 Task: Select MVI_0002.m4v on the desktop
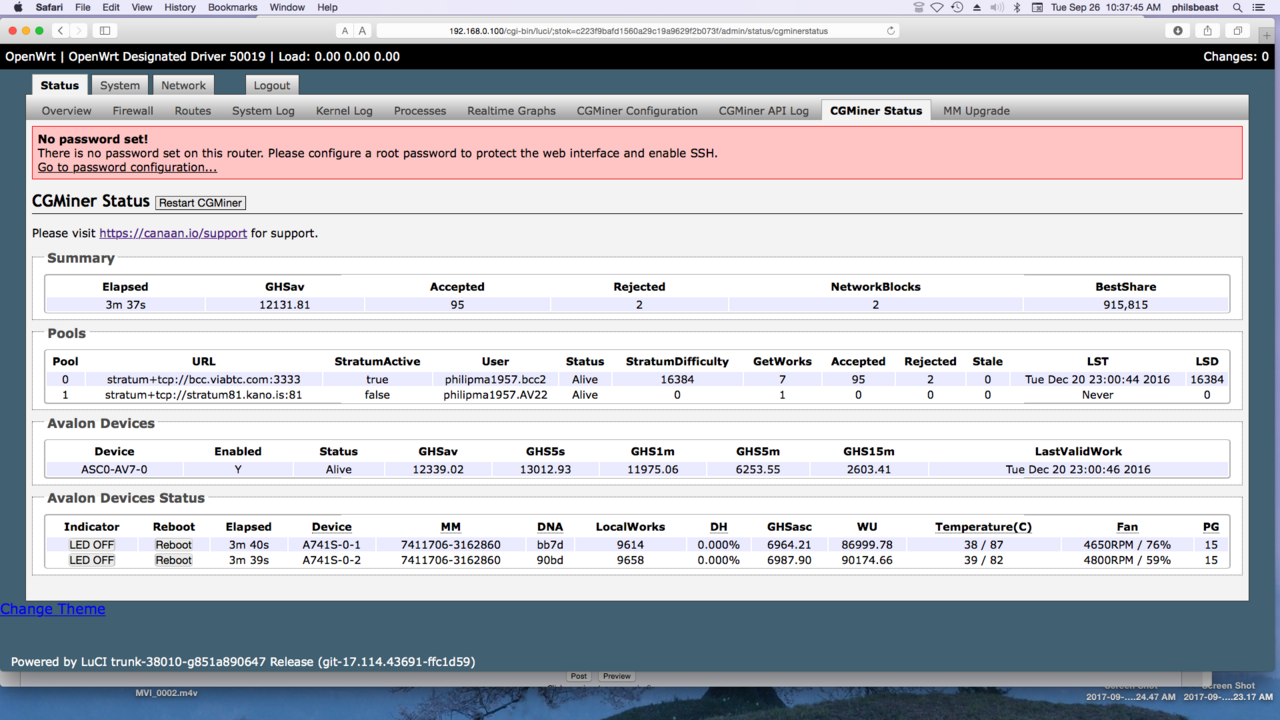[167, 692]
